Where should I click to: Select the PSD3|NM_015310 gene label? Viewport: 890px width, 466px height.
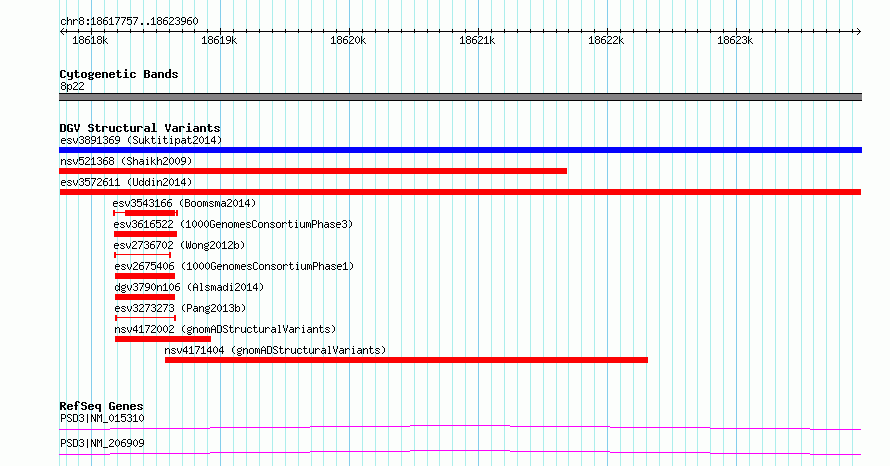coord(102,418)
